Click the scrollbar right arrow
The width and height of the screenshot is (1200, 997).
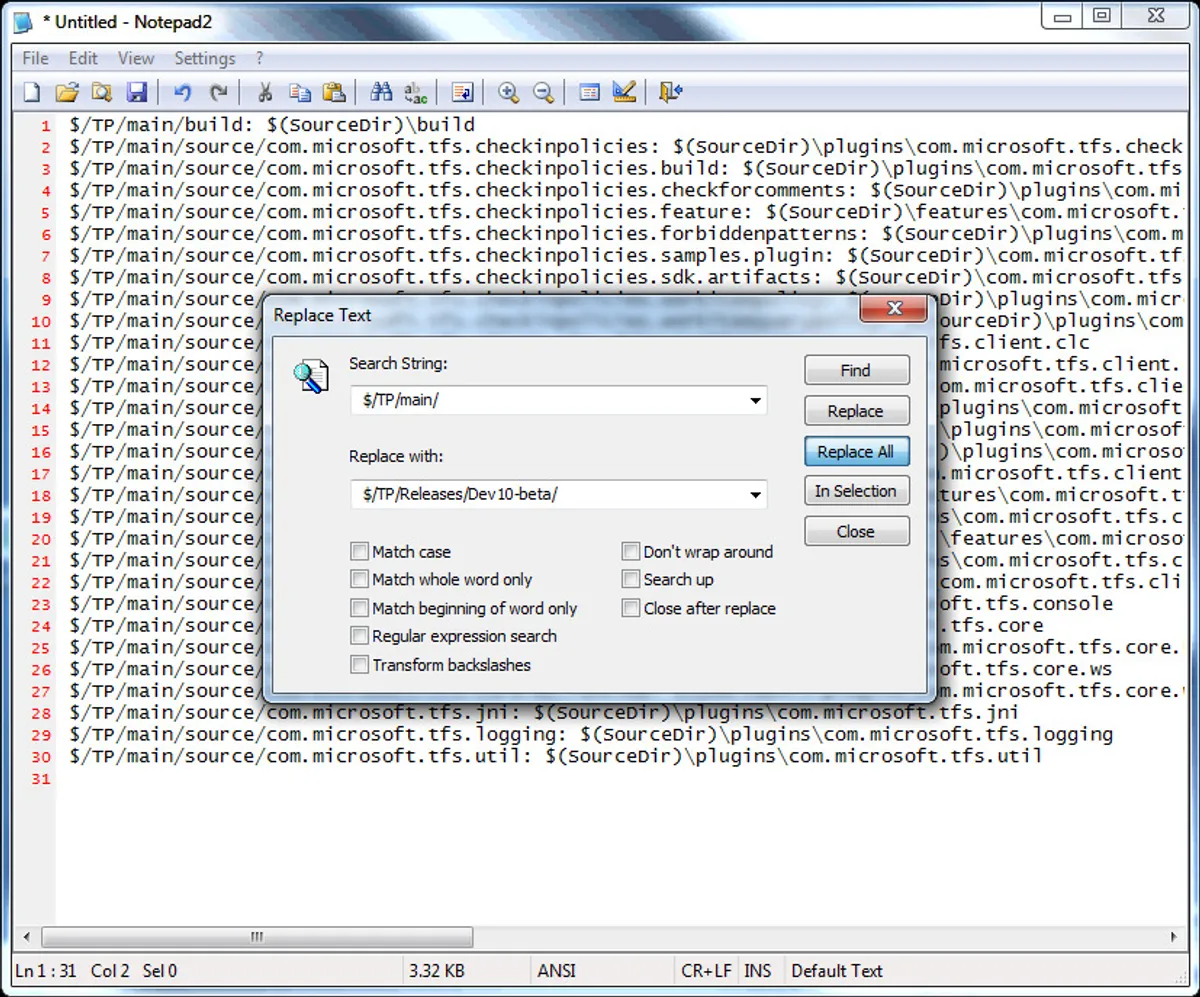point(1172,937)
